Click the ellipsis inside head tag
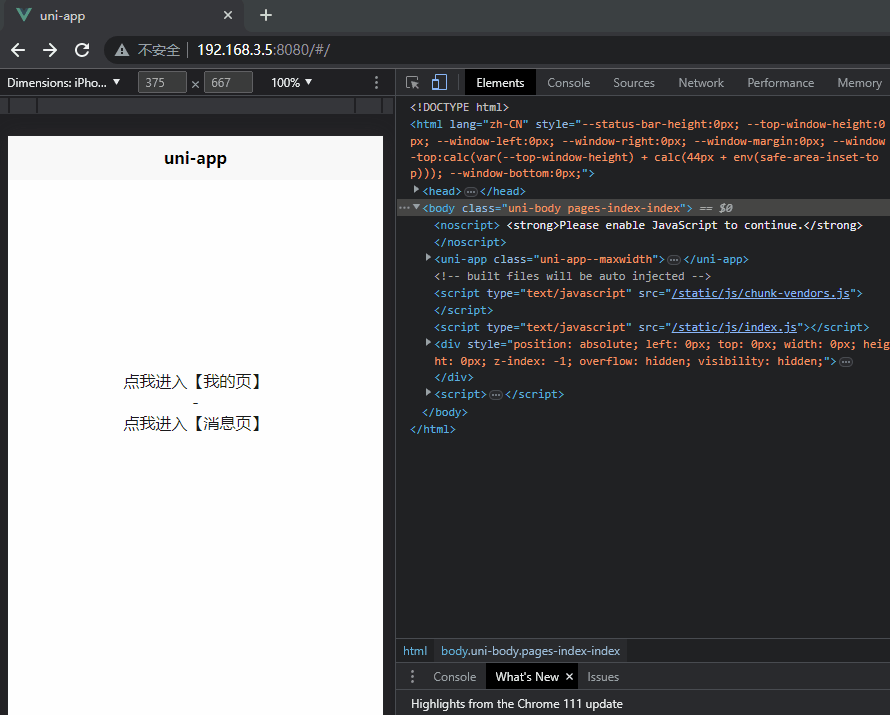Screen dimensions: 890x715 pos(471,192)
